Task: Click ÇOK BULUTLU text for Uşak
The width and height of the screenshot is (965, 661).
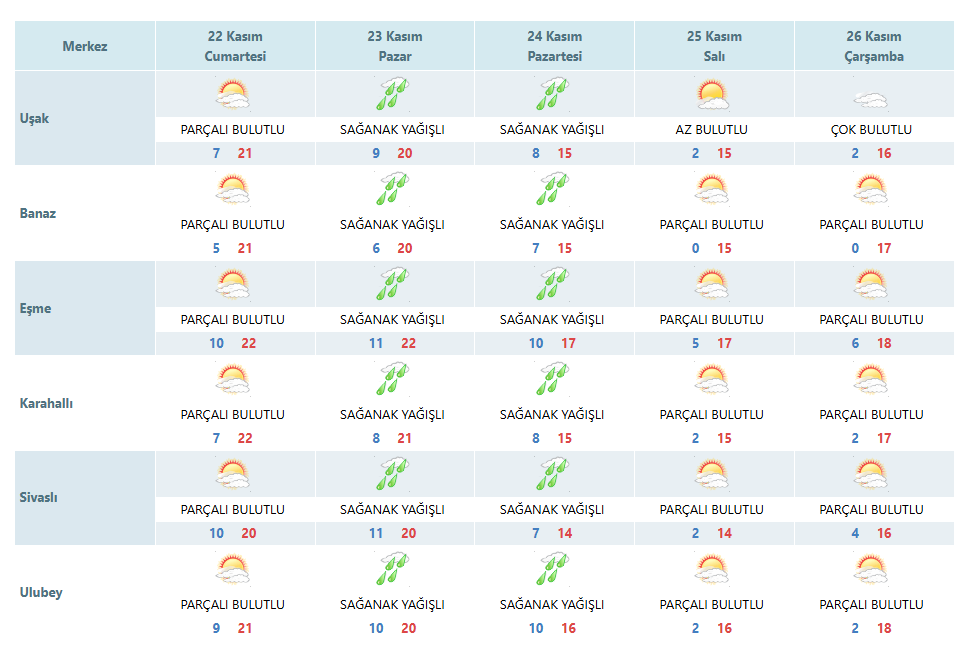Action: (871, 130)
